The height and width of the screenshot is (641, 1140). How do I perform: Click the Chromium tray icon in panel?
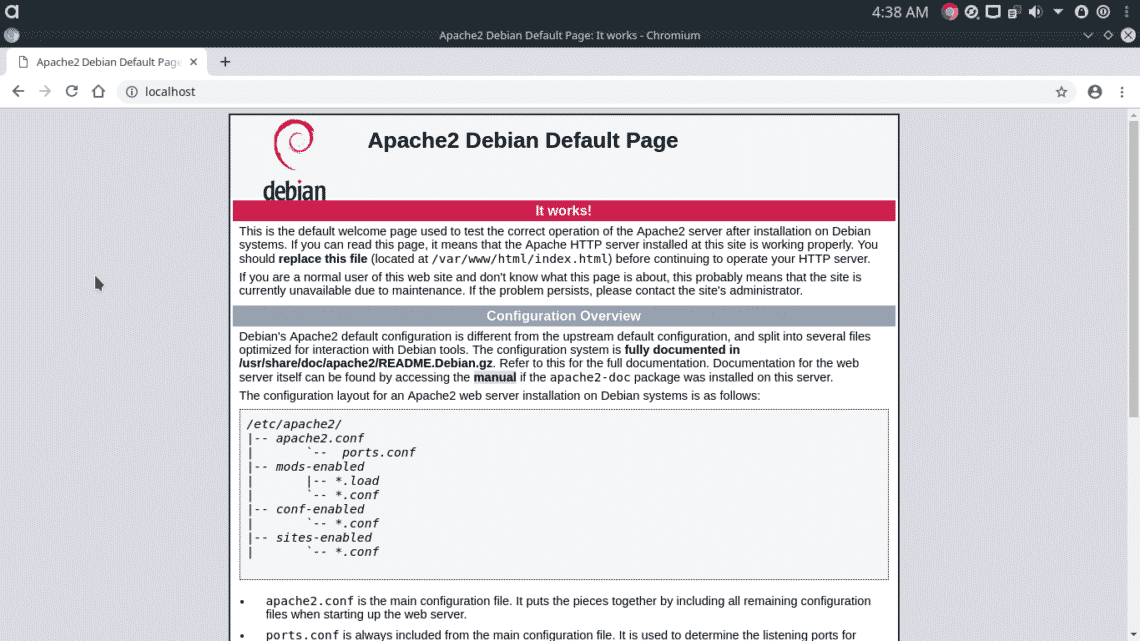point(950,12)
